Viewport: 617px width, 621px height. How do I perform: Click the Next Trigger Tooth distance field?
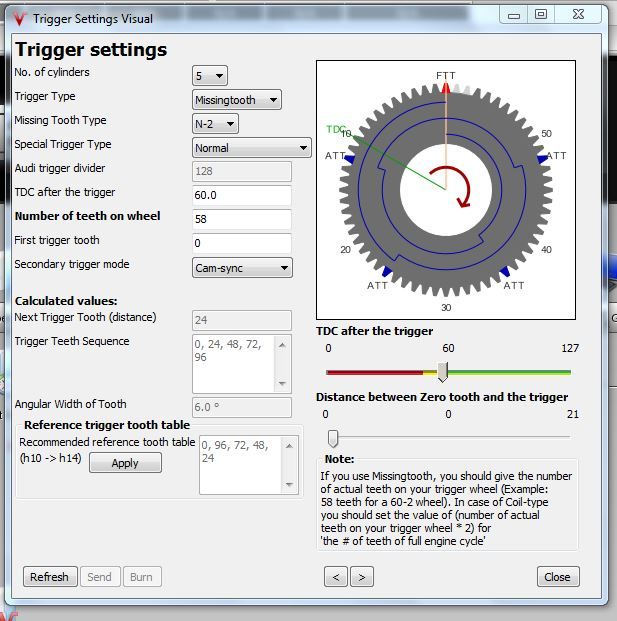pyautogui.click(x=242, y=320)
